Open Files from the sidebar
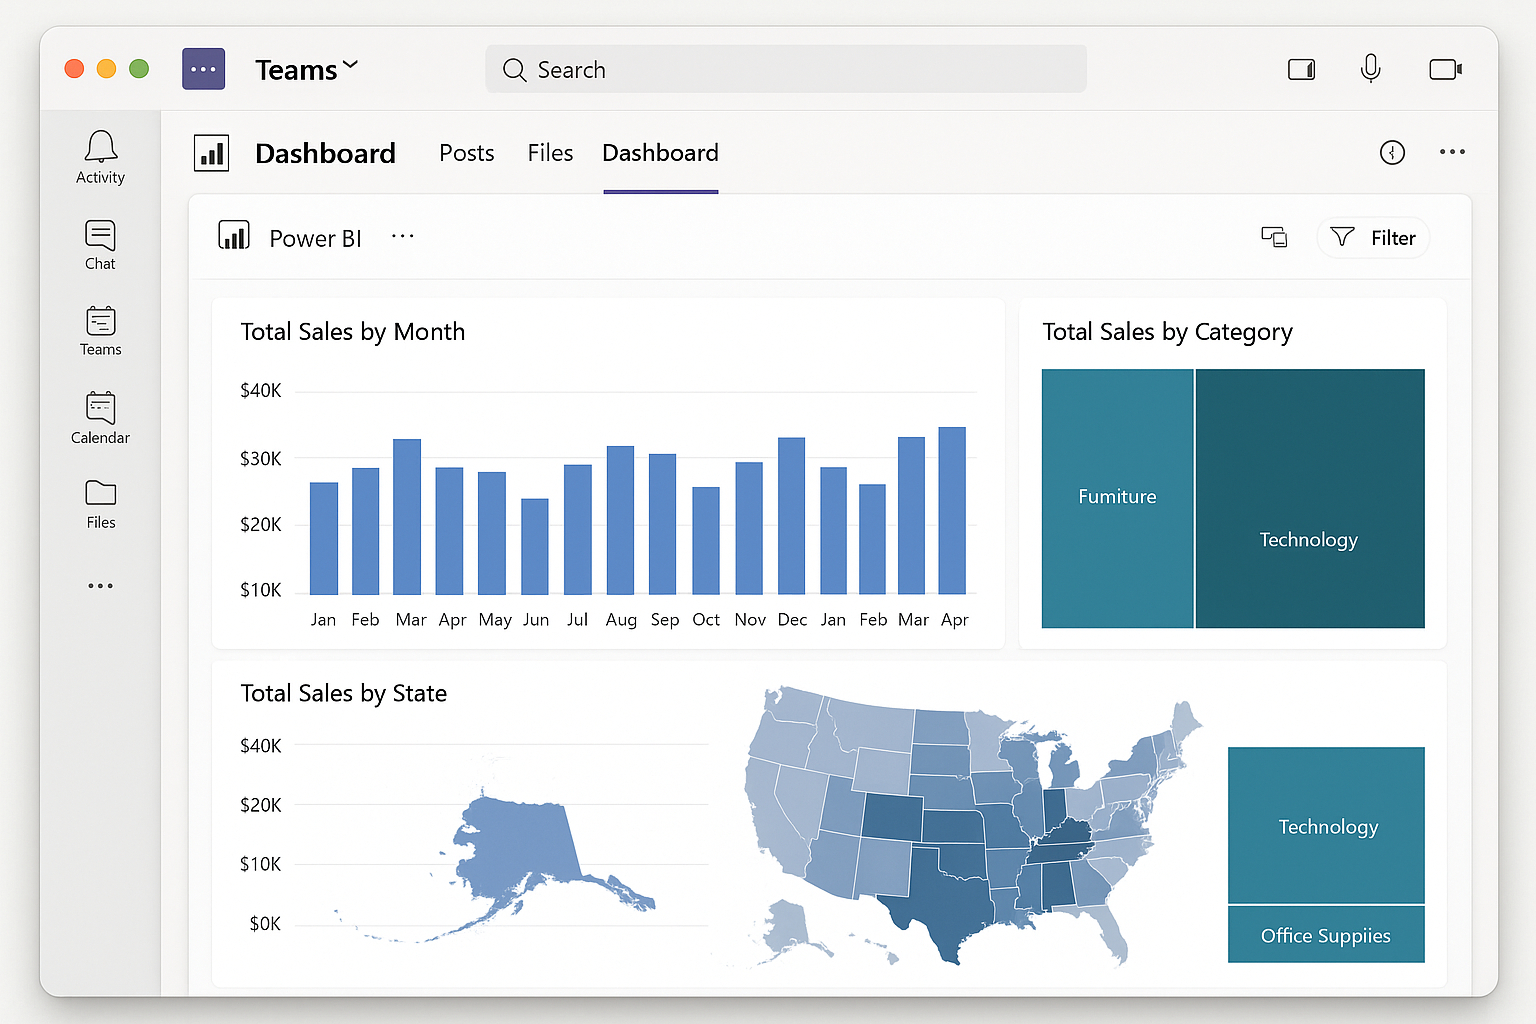The height and width of the screenshot is (1024, 1536). tap(100, 501)
